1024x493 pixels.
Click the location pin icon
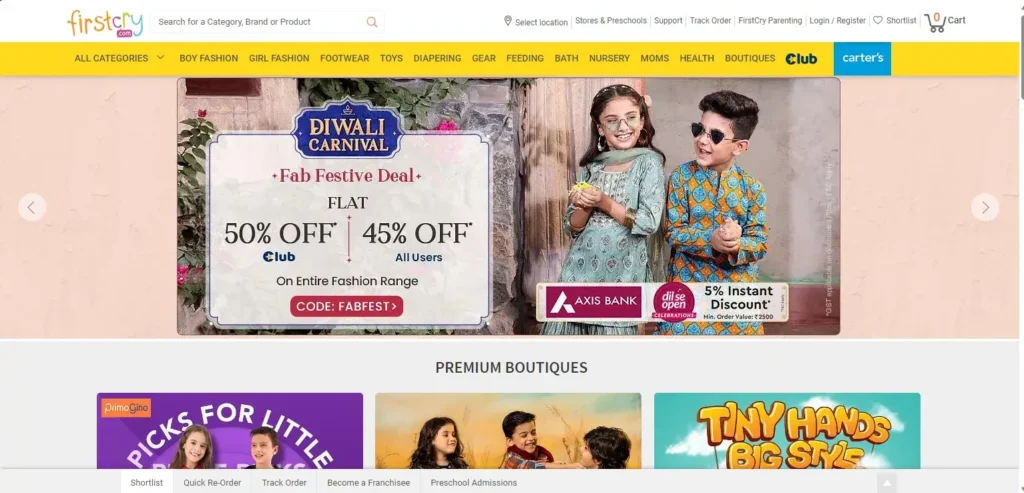pos(507,21)
